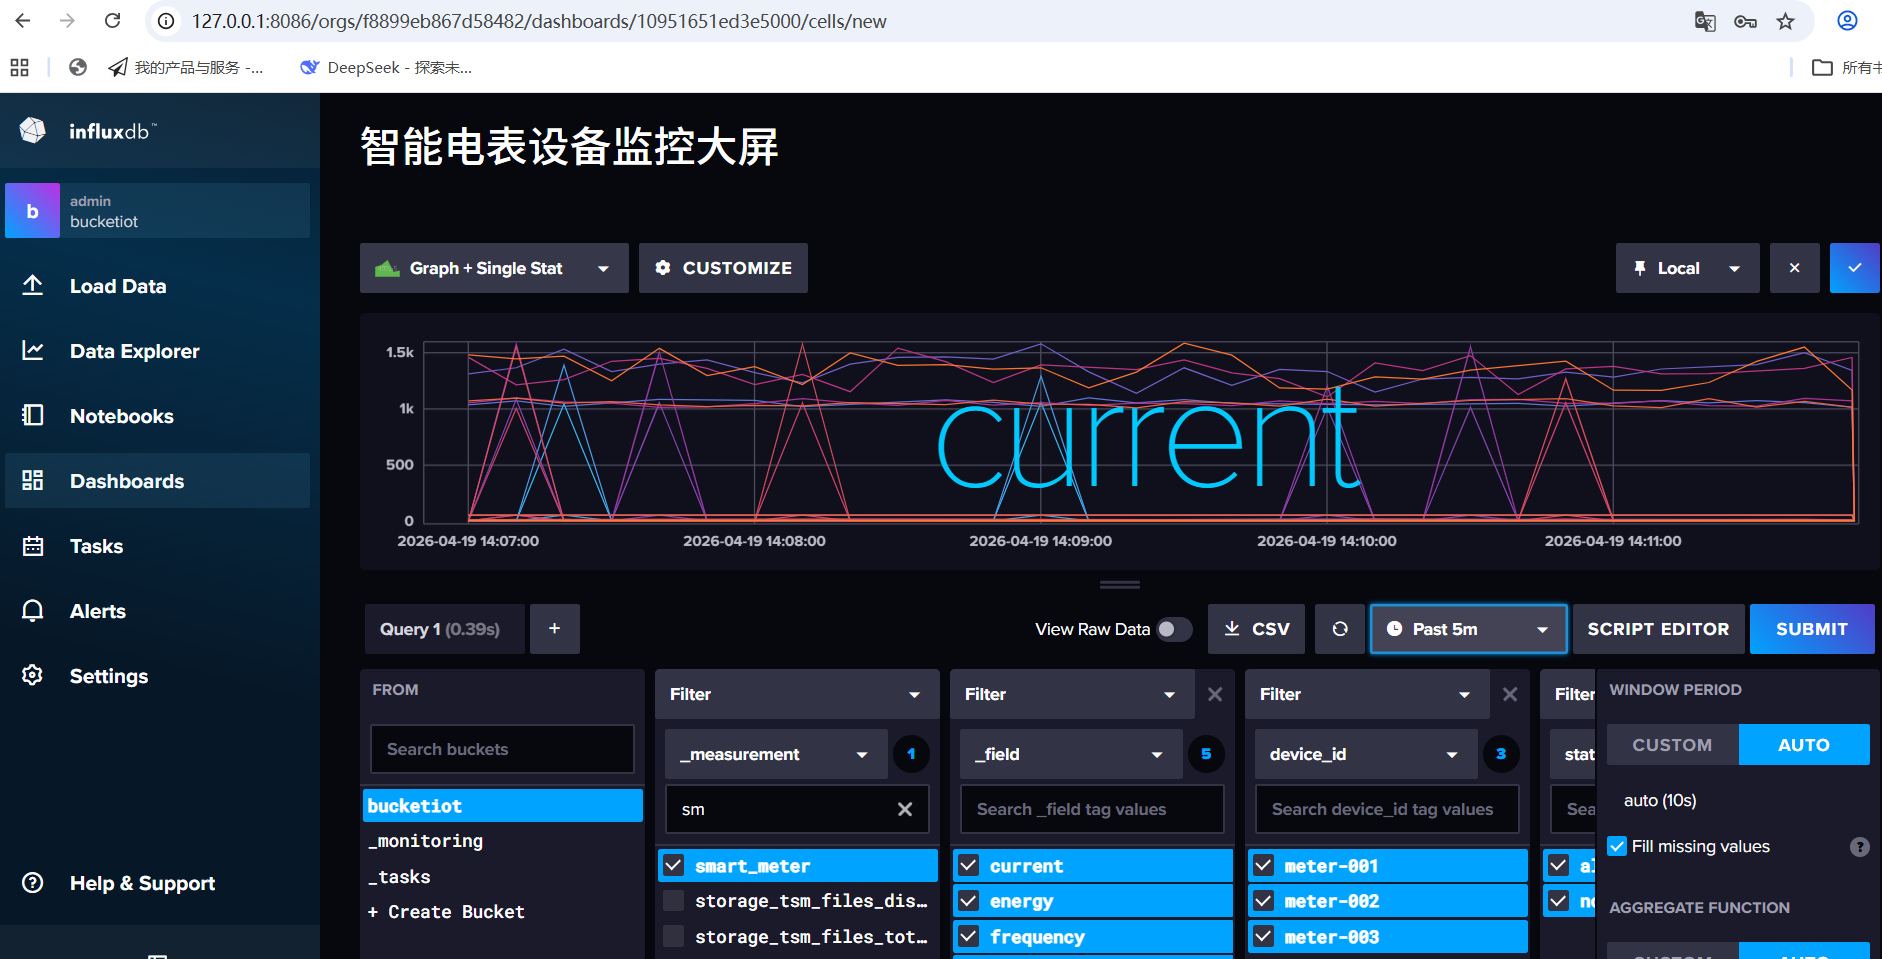Check storage_tsm_files_dis… measurement
The image size is (1882, 959).
[x=674, y=901]
